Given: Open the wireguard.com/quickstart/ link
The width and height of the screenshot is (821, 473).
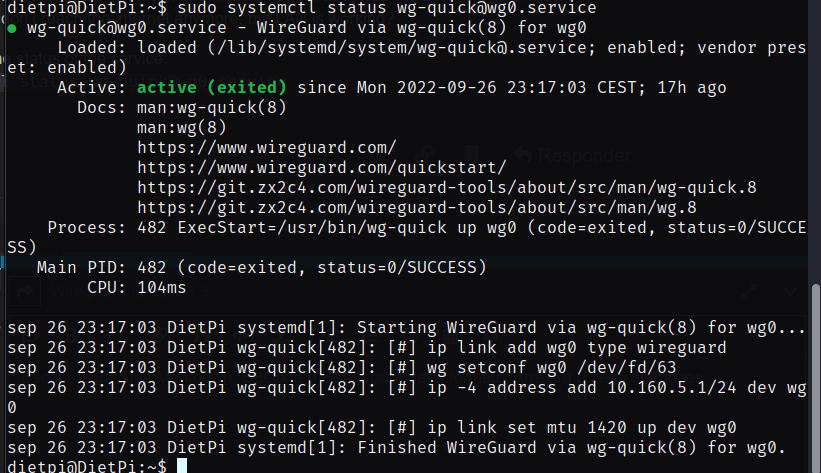Looking at the screenshot, I should [x=321, y=168].
